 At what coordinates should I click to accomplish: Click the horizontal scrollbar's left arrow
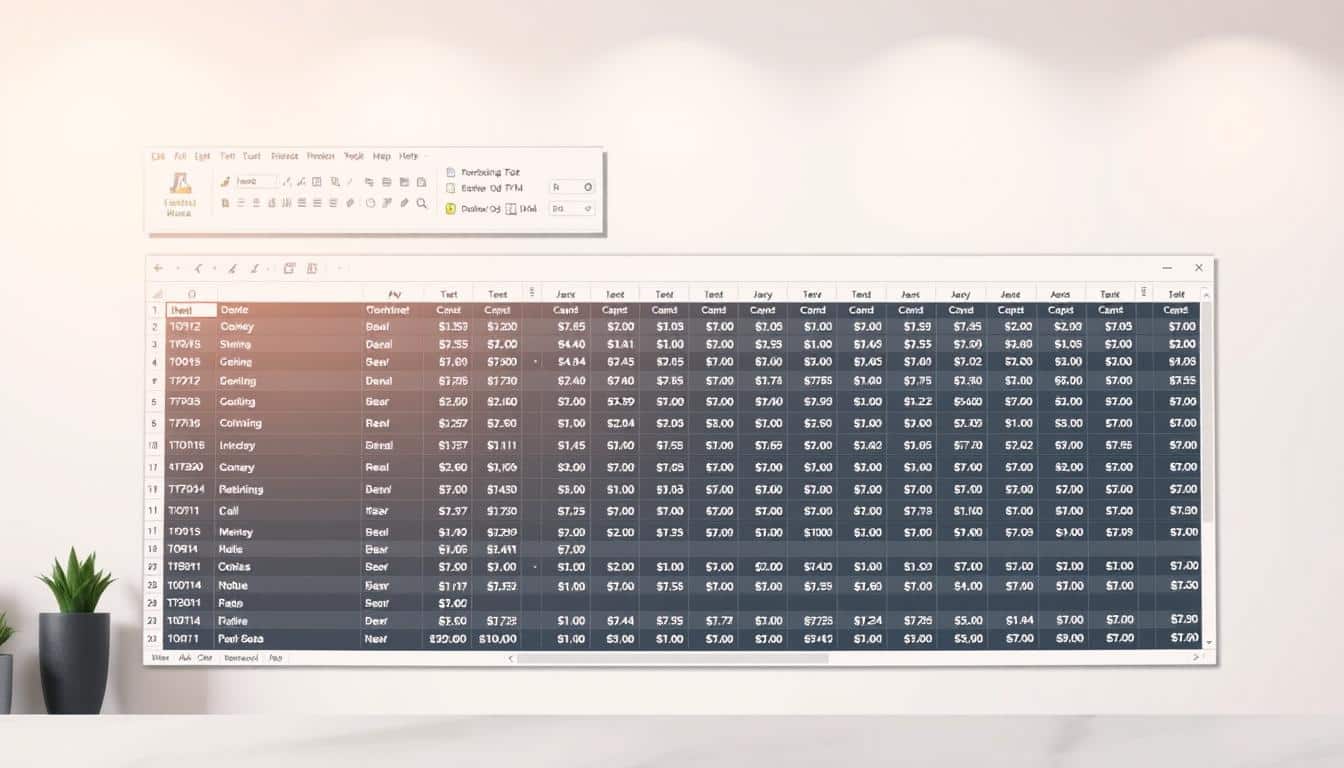point(511,659)
